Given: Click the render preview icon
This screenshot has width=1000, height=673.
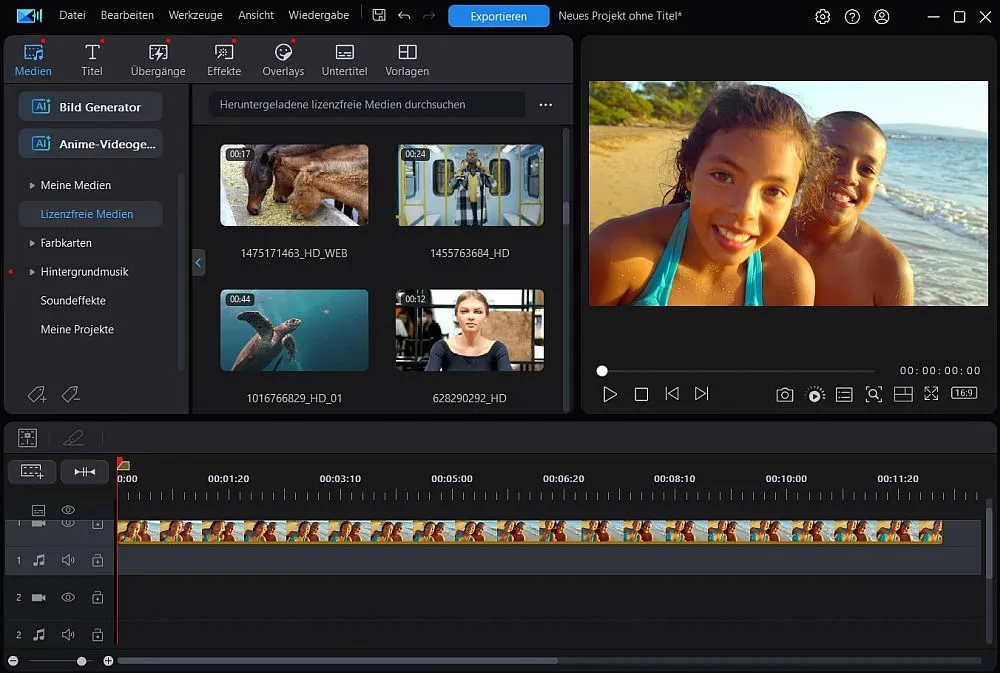Looking at the screenshot, I should (x=814, y=394).
